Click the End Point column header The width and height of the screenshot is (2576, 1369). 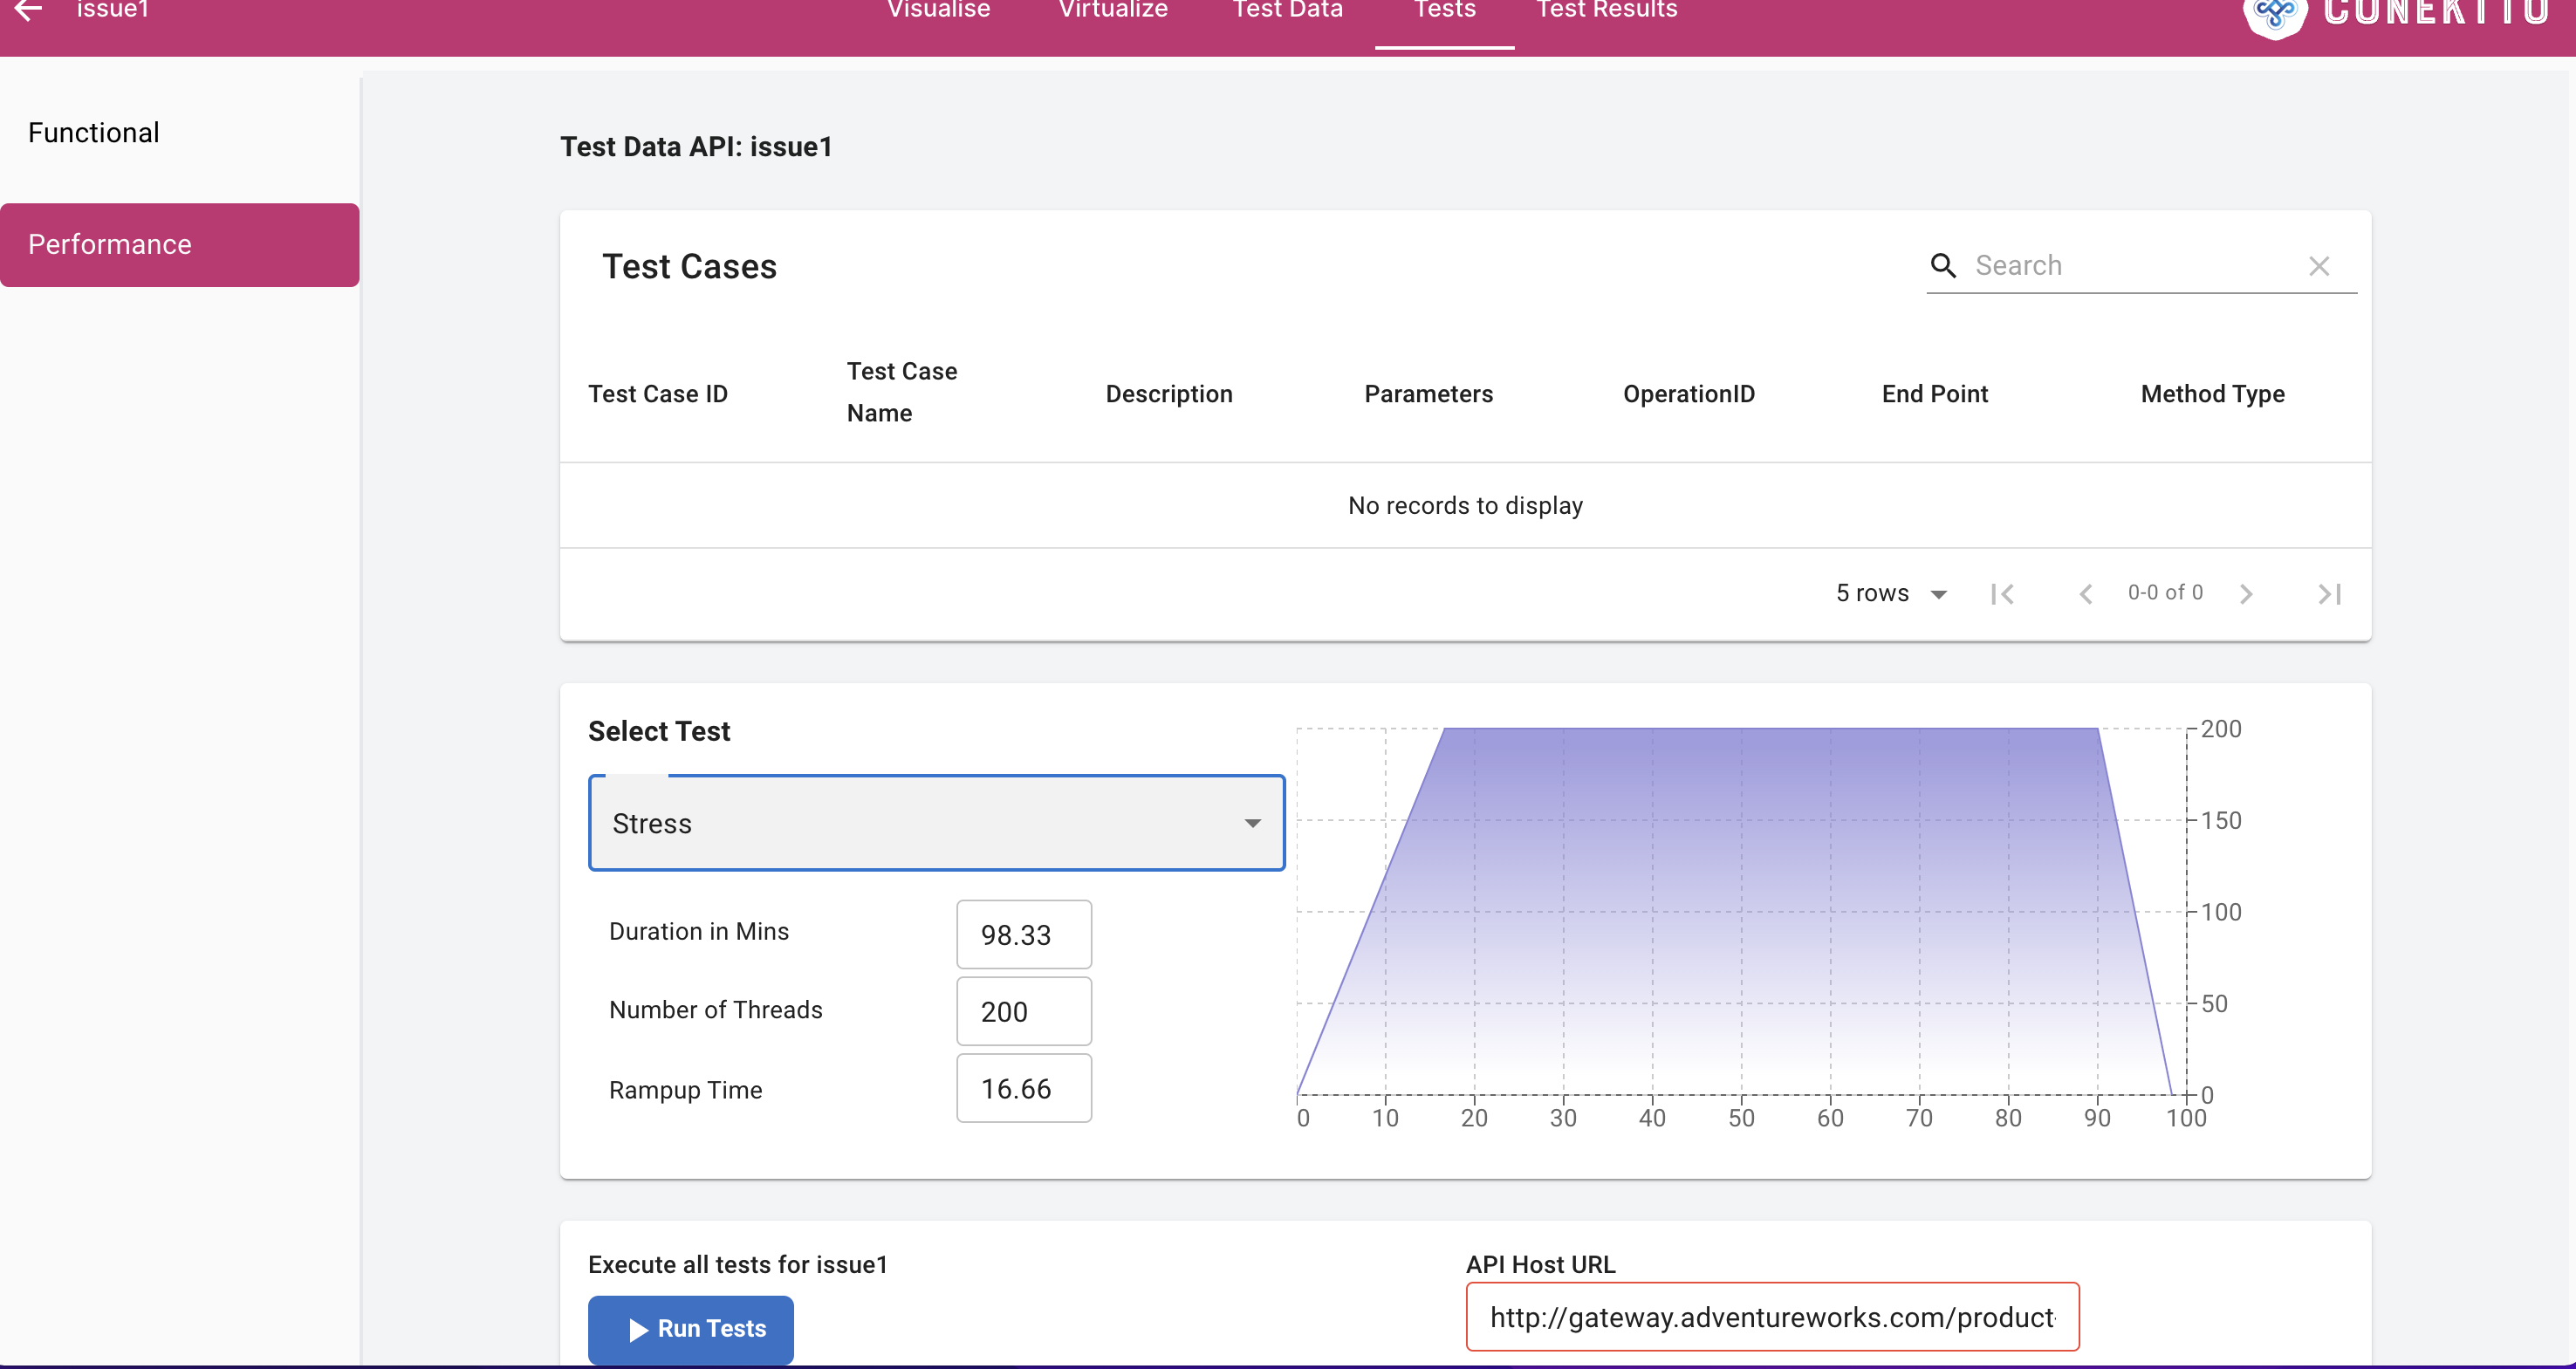(x=1934, y=394)
